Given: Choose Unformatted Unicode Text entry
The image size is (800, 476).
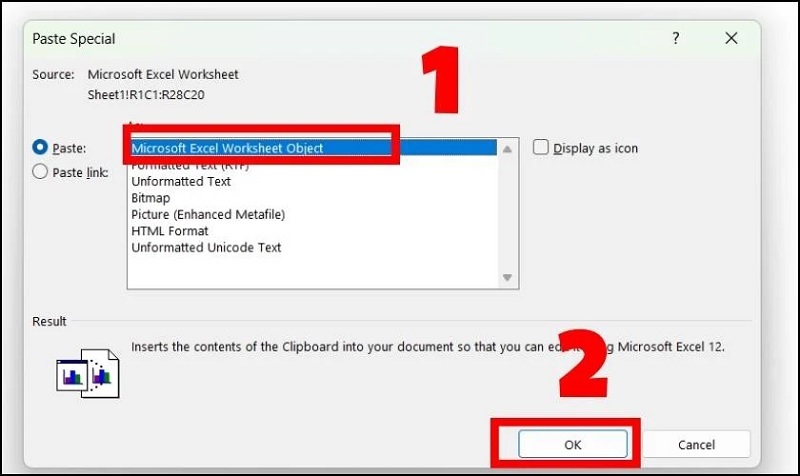Looking at the screenshot, I should click(206, 247).
